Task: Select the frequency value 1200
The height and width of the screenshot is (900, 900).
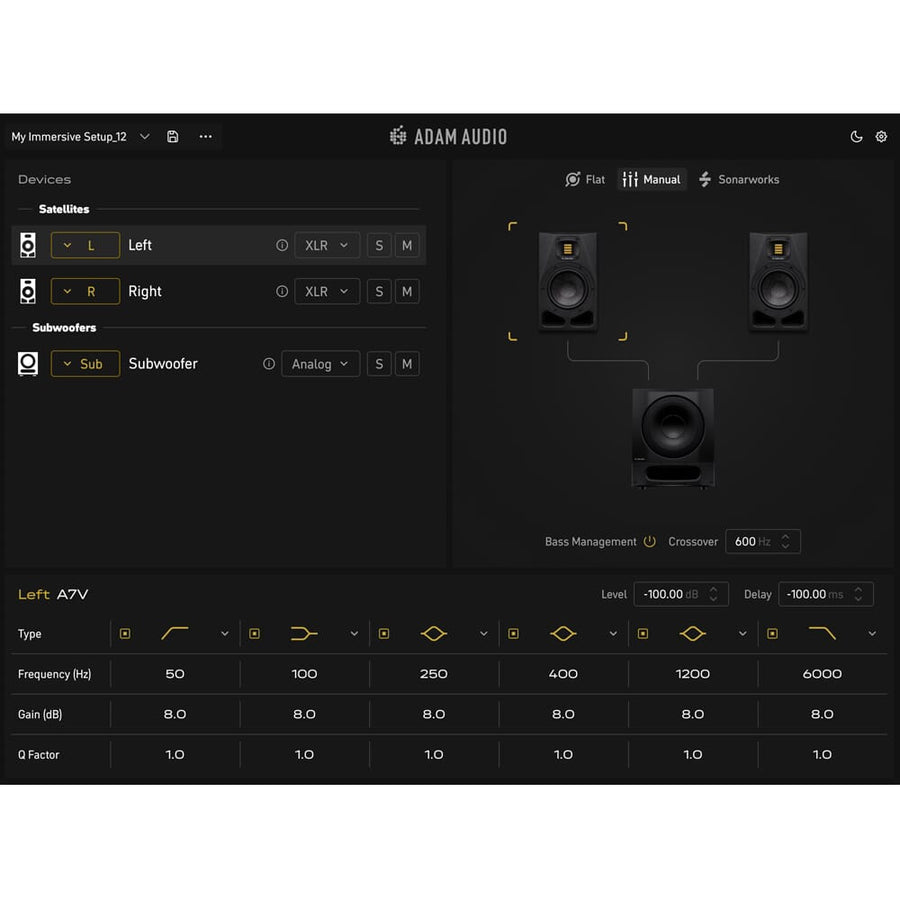Action: click(693, 674)
